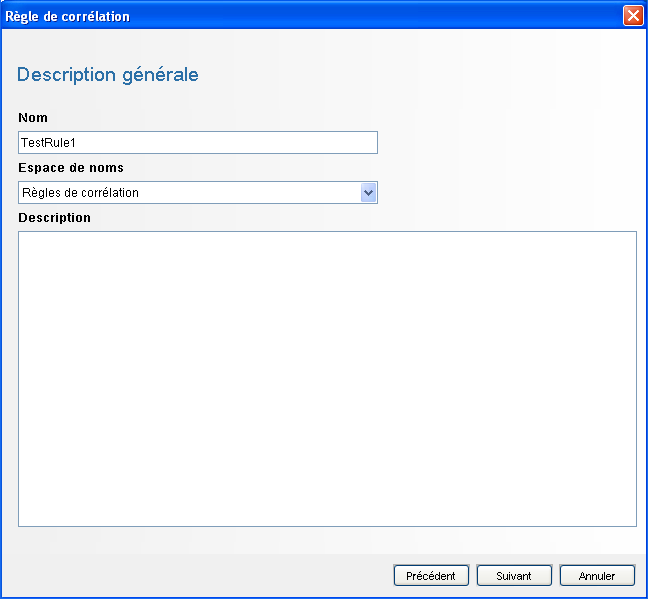Click inside the large Description text area

[327, 379]
